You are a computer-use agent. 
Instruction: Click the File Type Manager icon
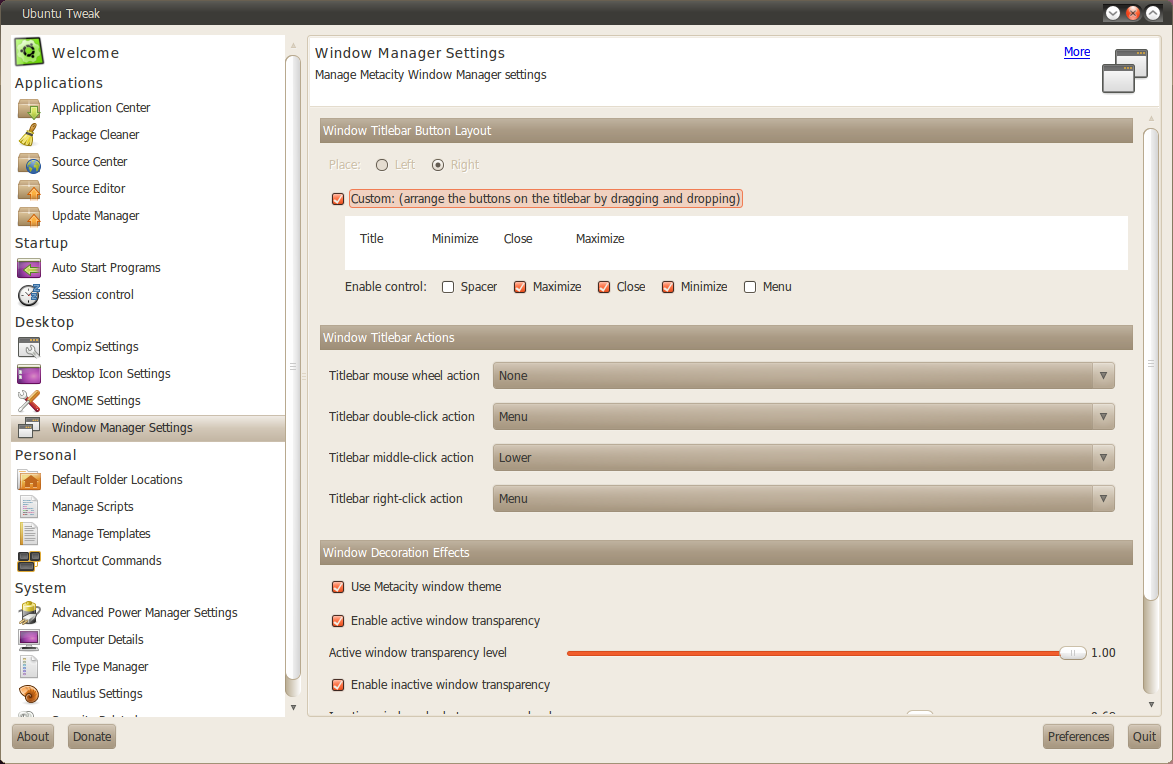coord(29,667)
